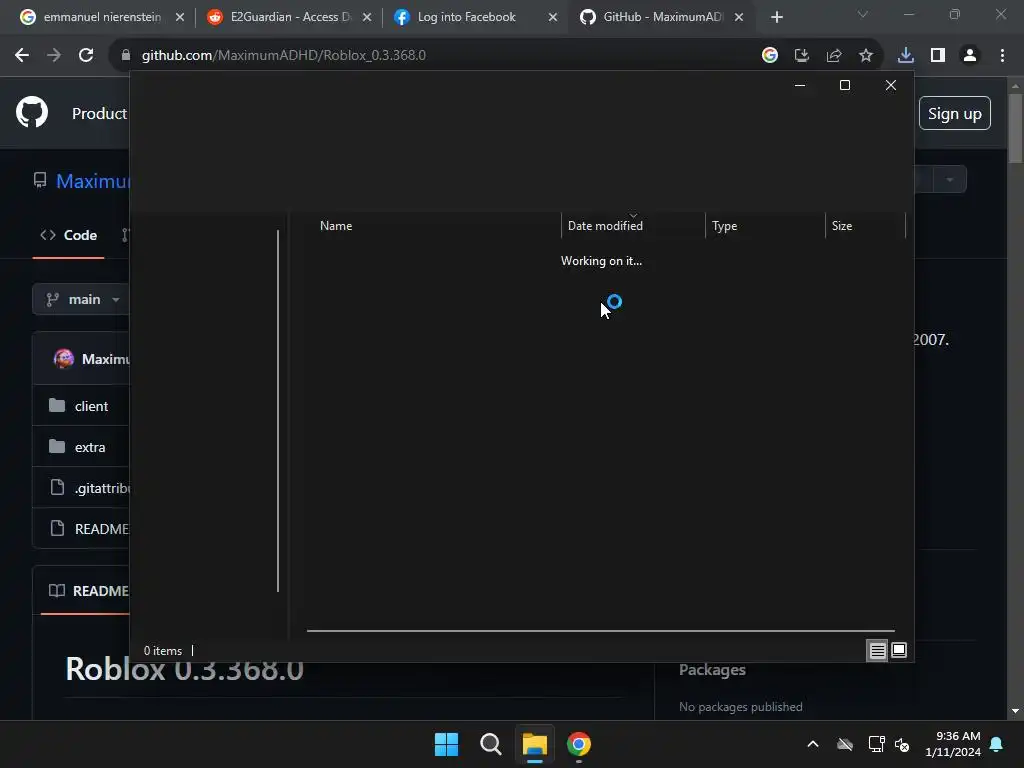Click the GitHub page vertical scrollbar
1024x768 pixels.
(1016, 129)
